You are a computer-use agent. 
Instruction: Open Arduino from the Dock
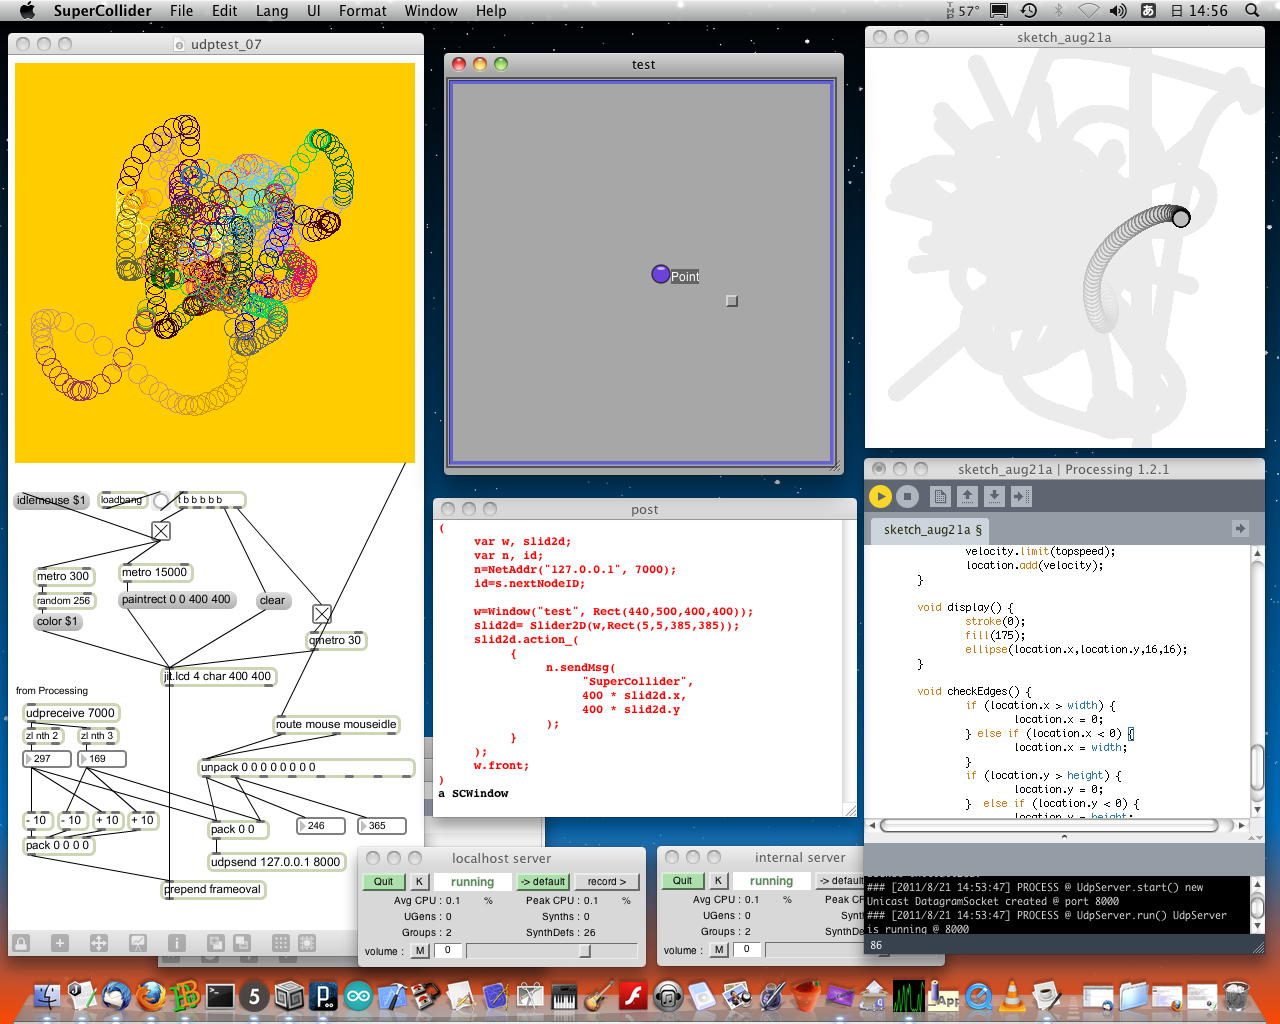tap(358, 996)
